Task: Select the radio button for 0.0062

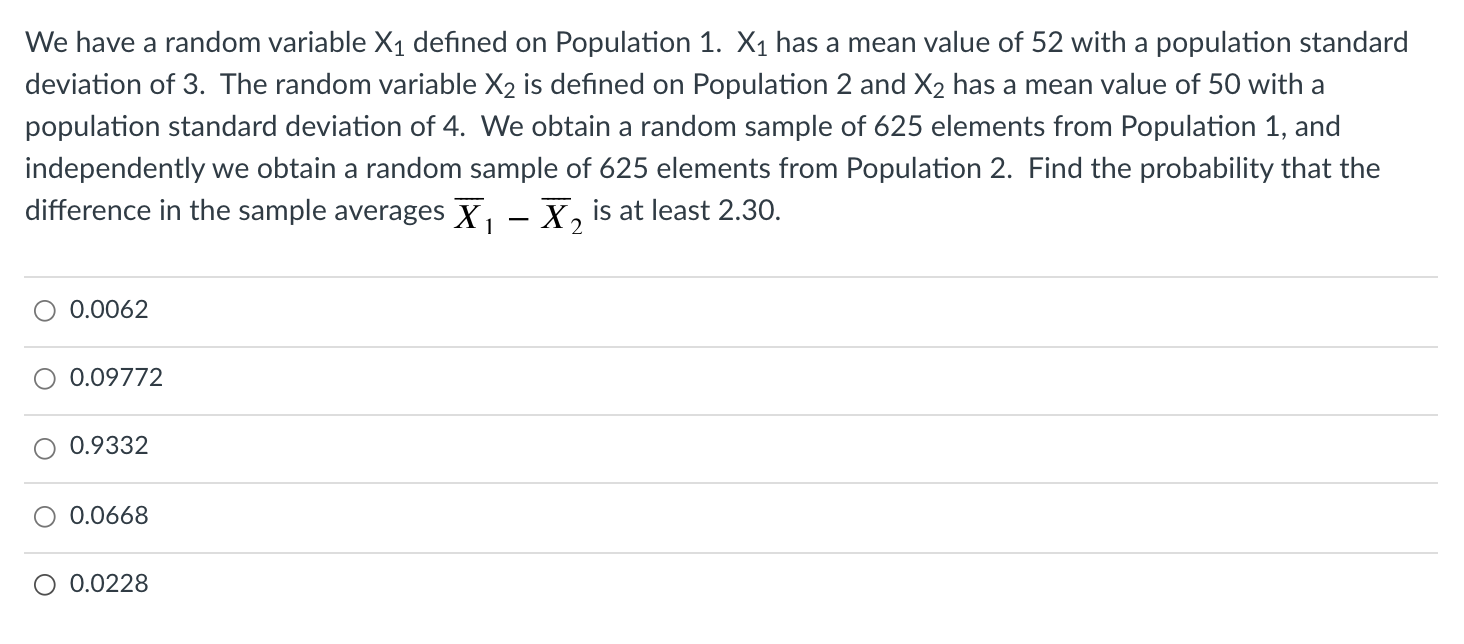Action: tap(44, 310)
